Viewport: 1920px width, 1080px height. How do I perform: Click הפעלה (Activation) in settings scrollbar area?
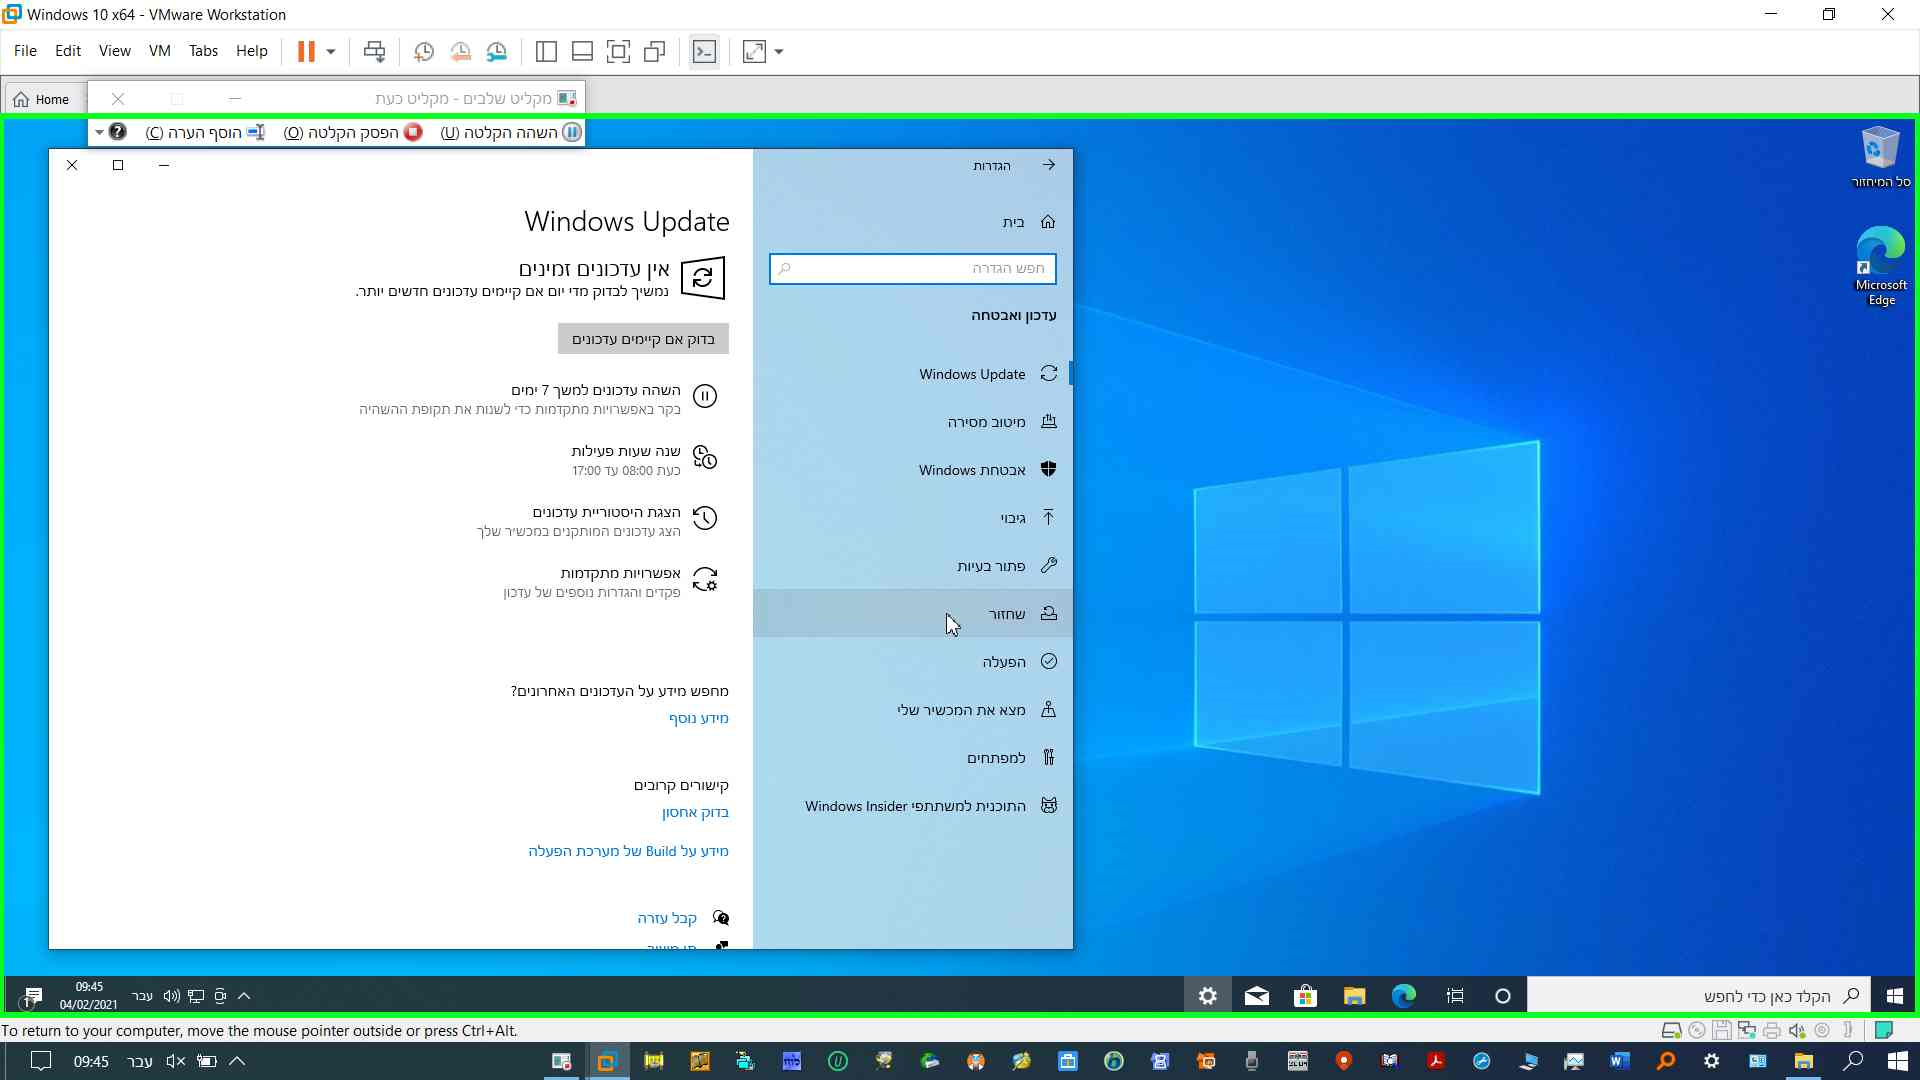(1005, 661)
